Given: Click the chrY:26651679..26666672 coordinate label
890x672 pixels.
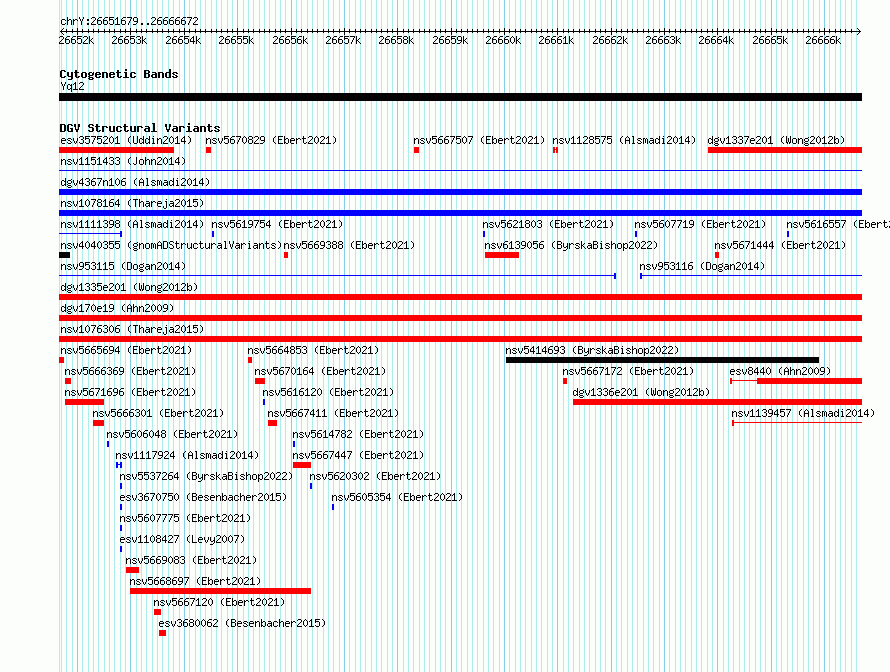Looking at the screenshot, I should pos(129,22).
